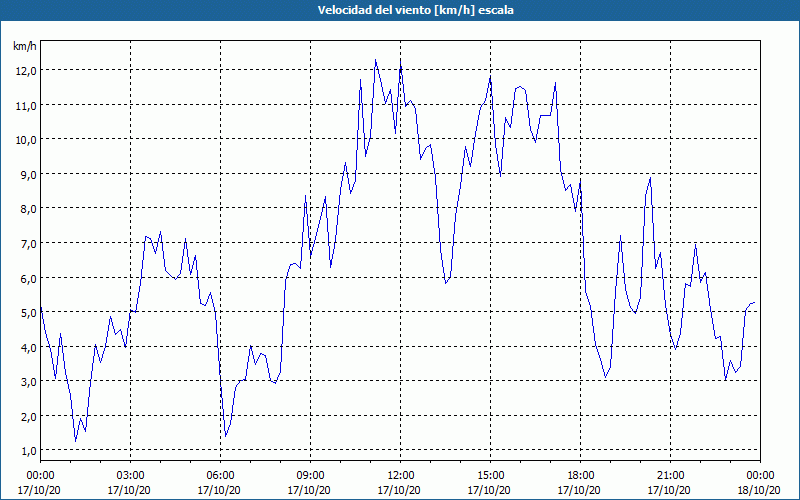Click the 12:00 time axis label
The width and height of the screenshot is (800, 500).
[x=401, y=476]
